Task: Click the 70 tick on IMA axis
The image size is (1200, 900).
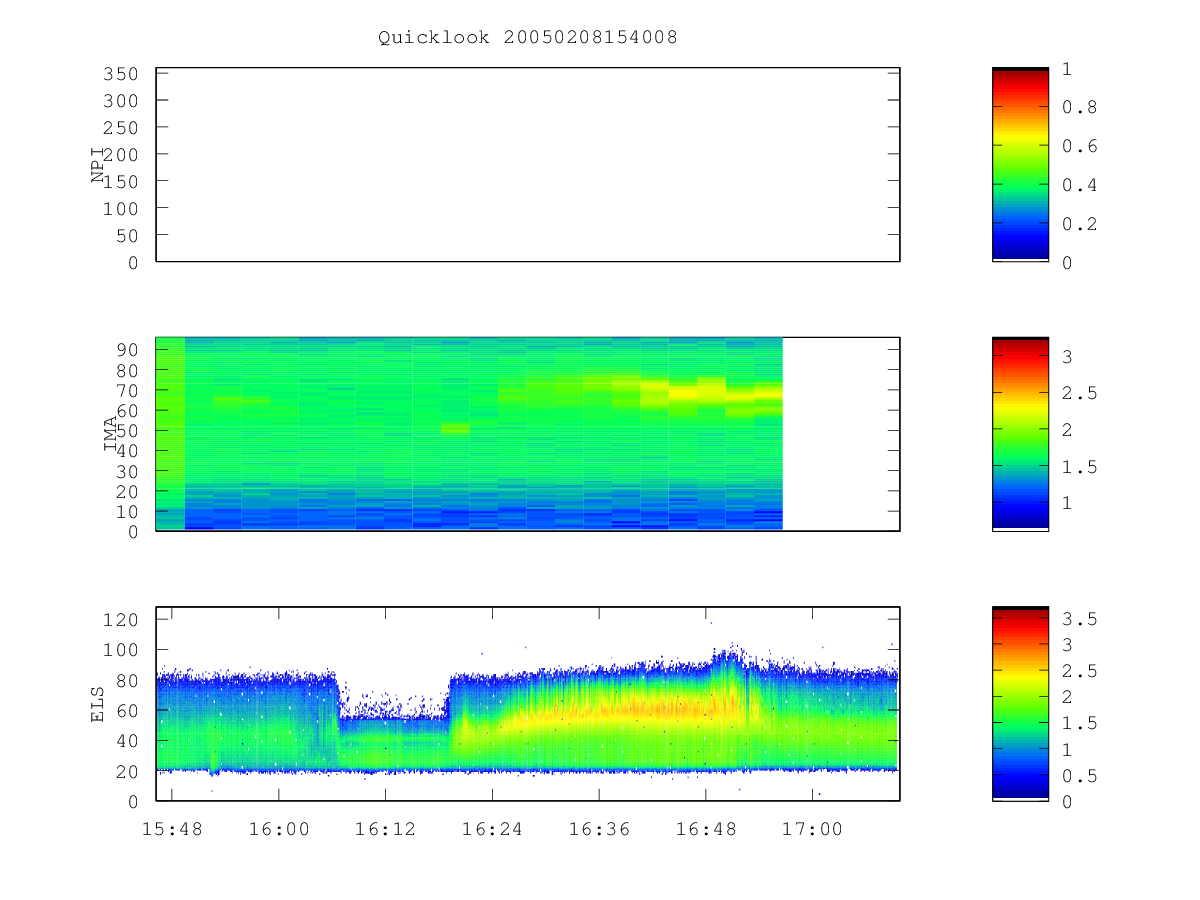Action: click(x=127, y=390)
